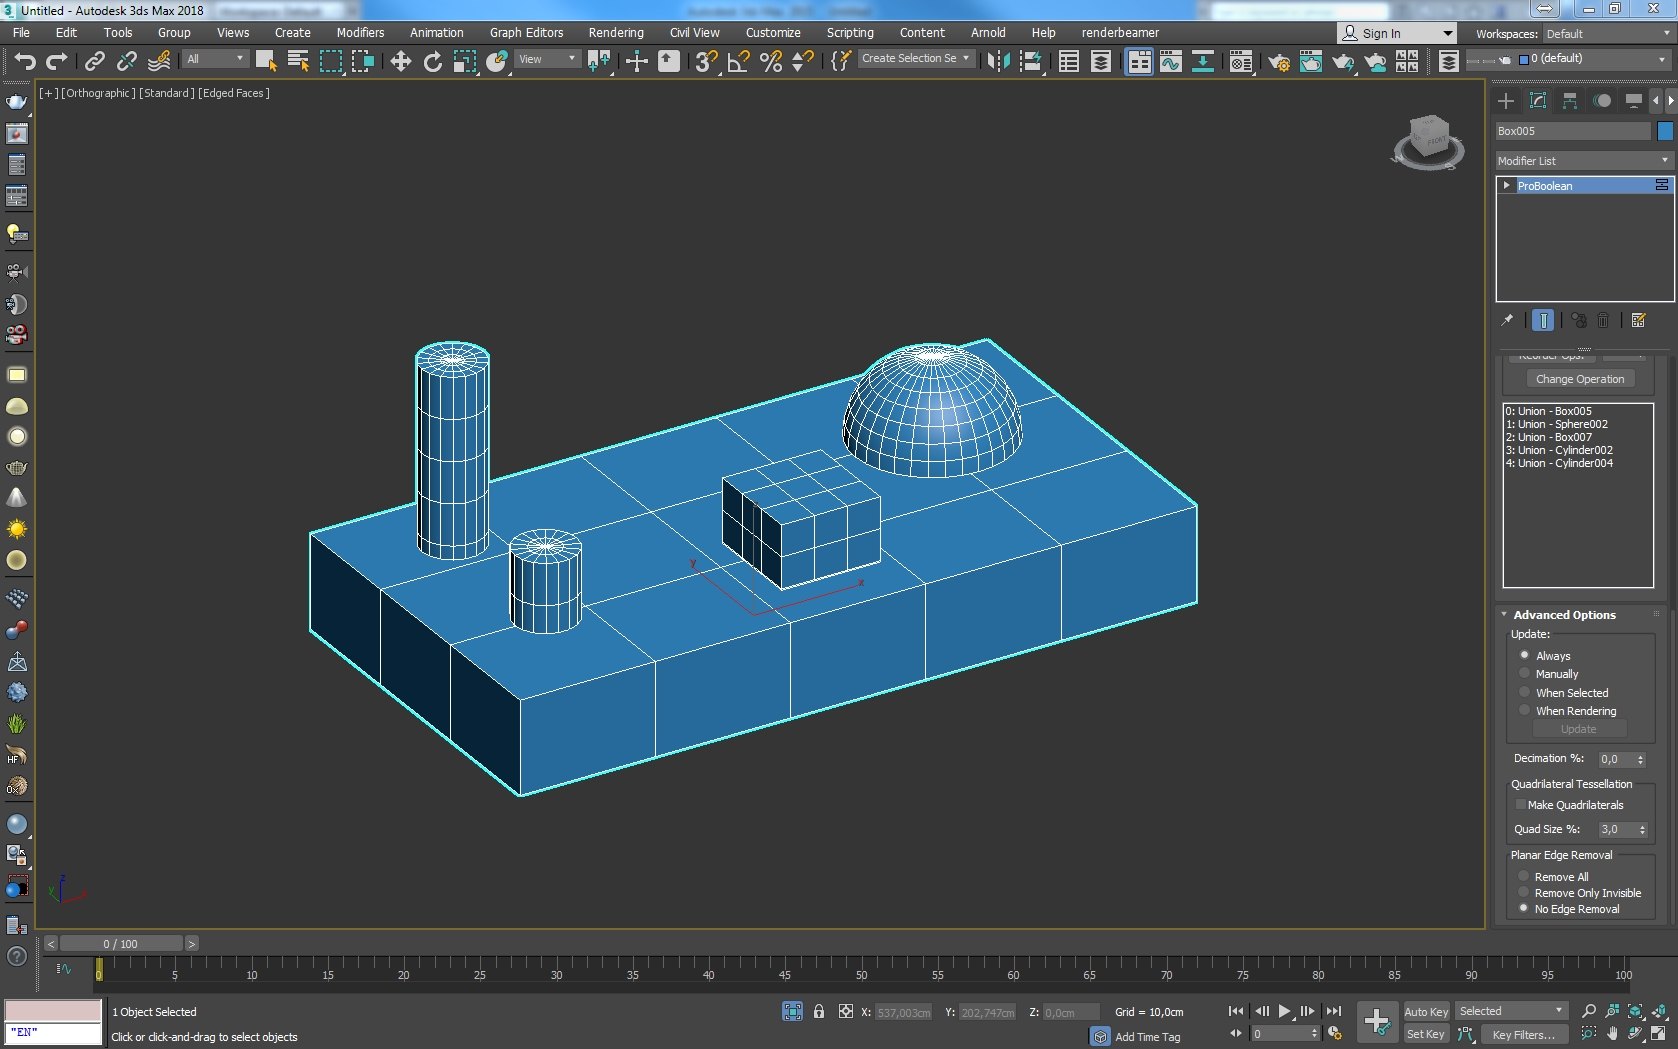
Task: Open Select by Name dialog
Action: [298, 61]
